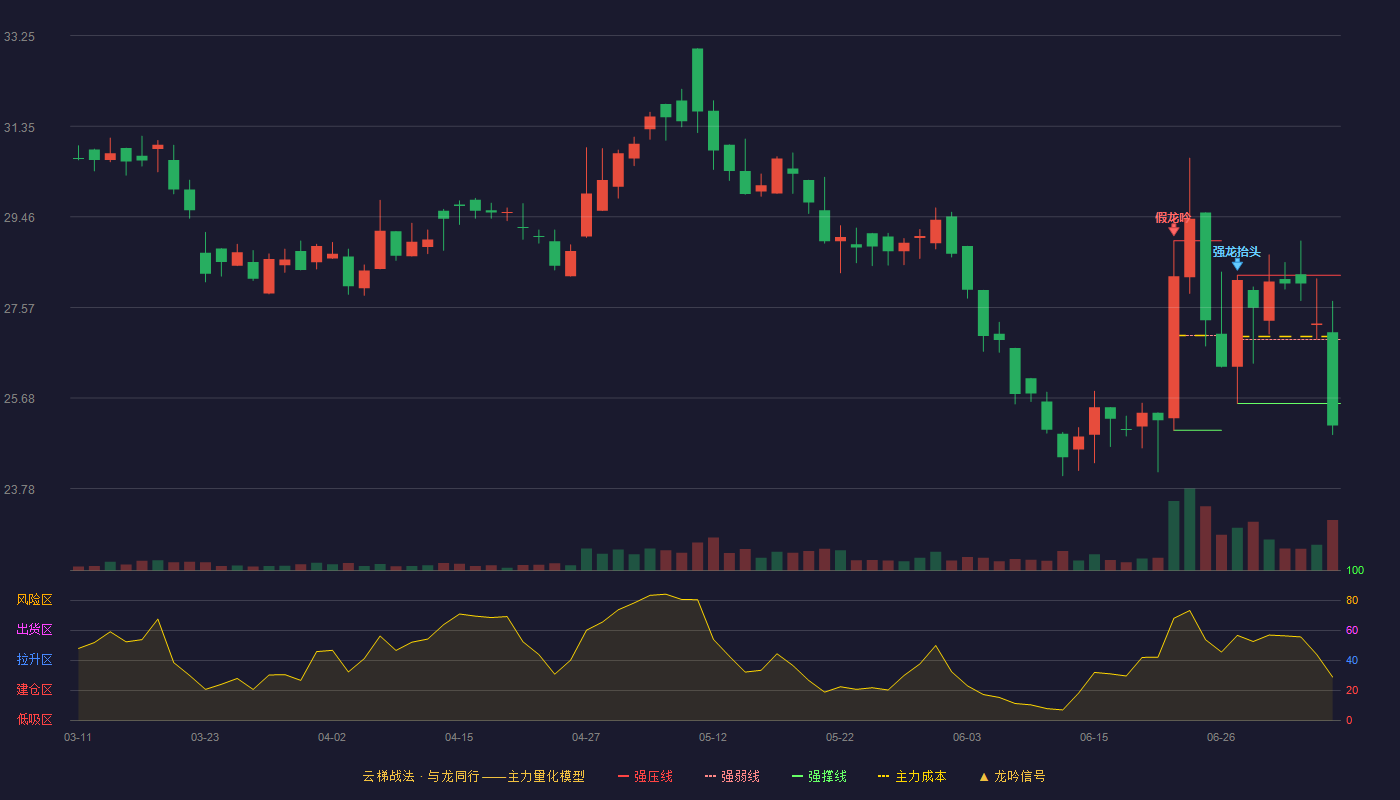Click the 04-15 date label
This screenshot has width=1400, height=800.
click(459, 737)
